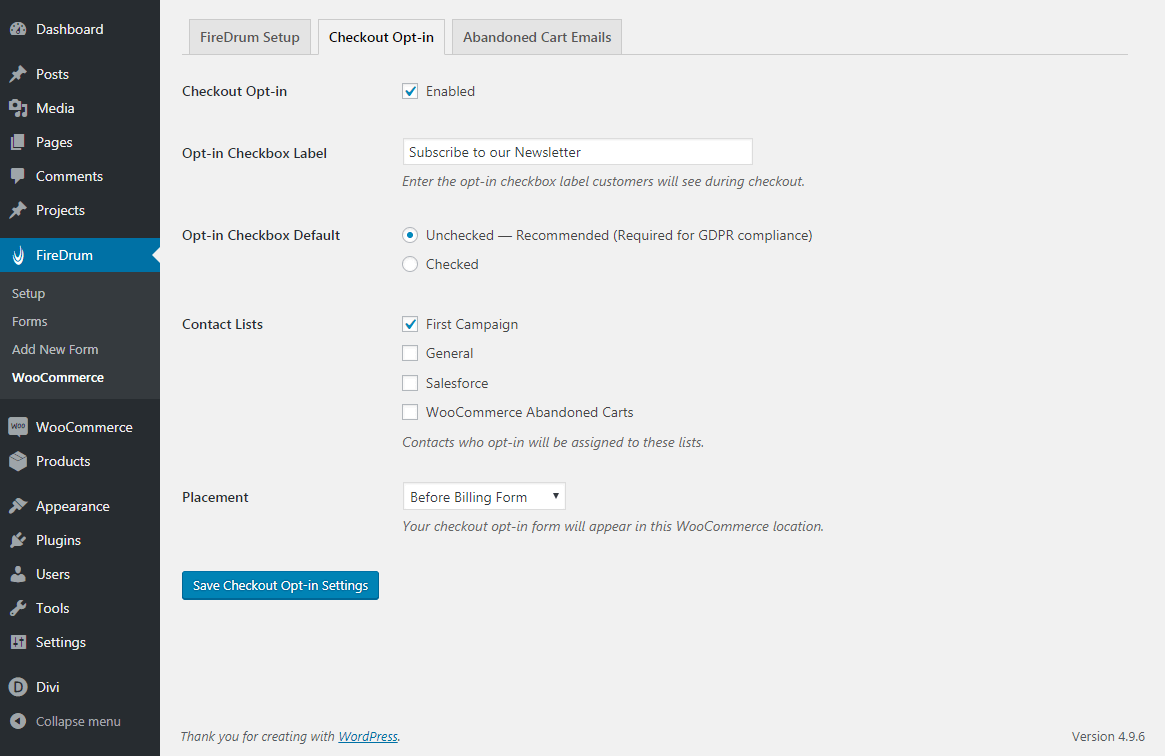
Task: Click the Posts pushpin icon
Action: 17,75
